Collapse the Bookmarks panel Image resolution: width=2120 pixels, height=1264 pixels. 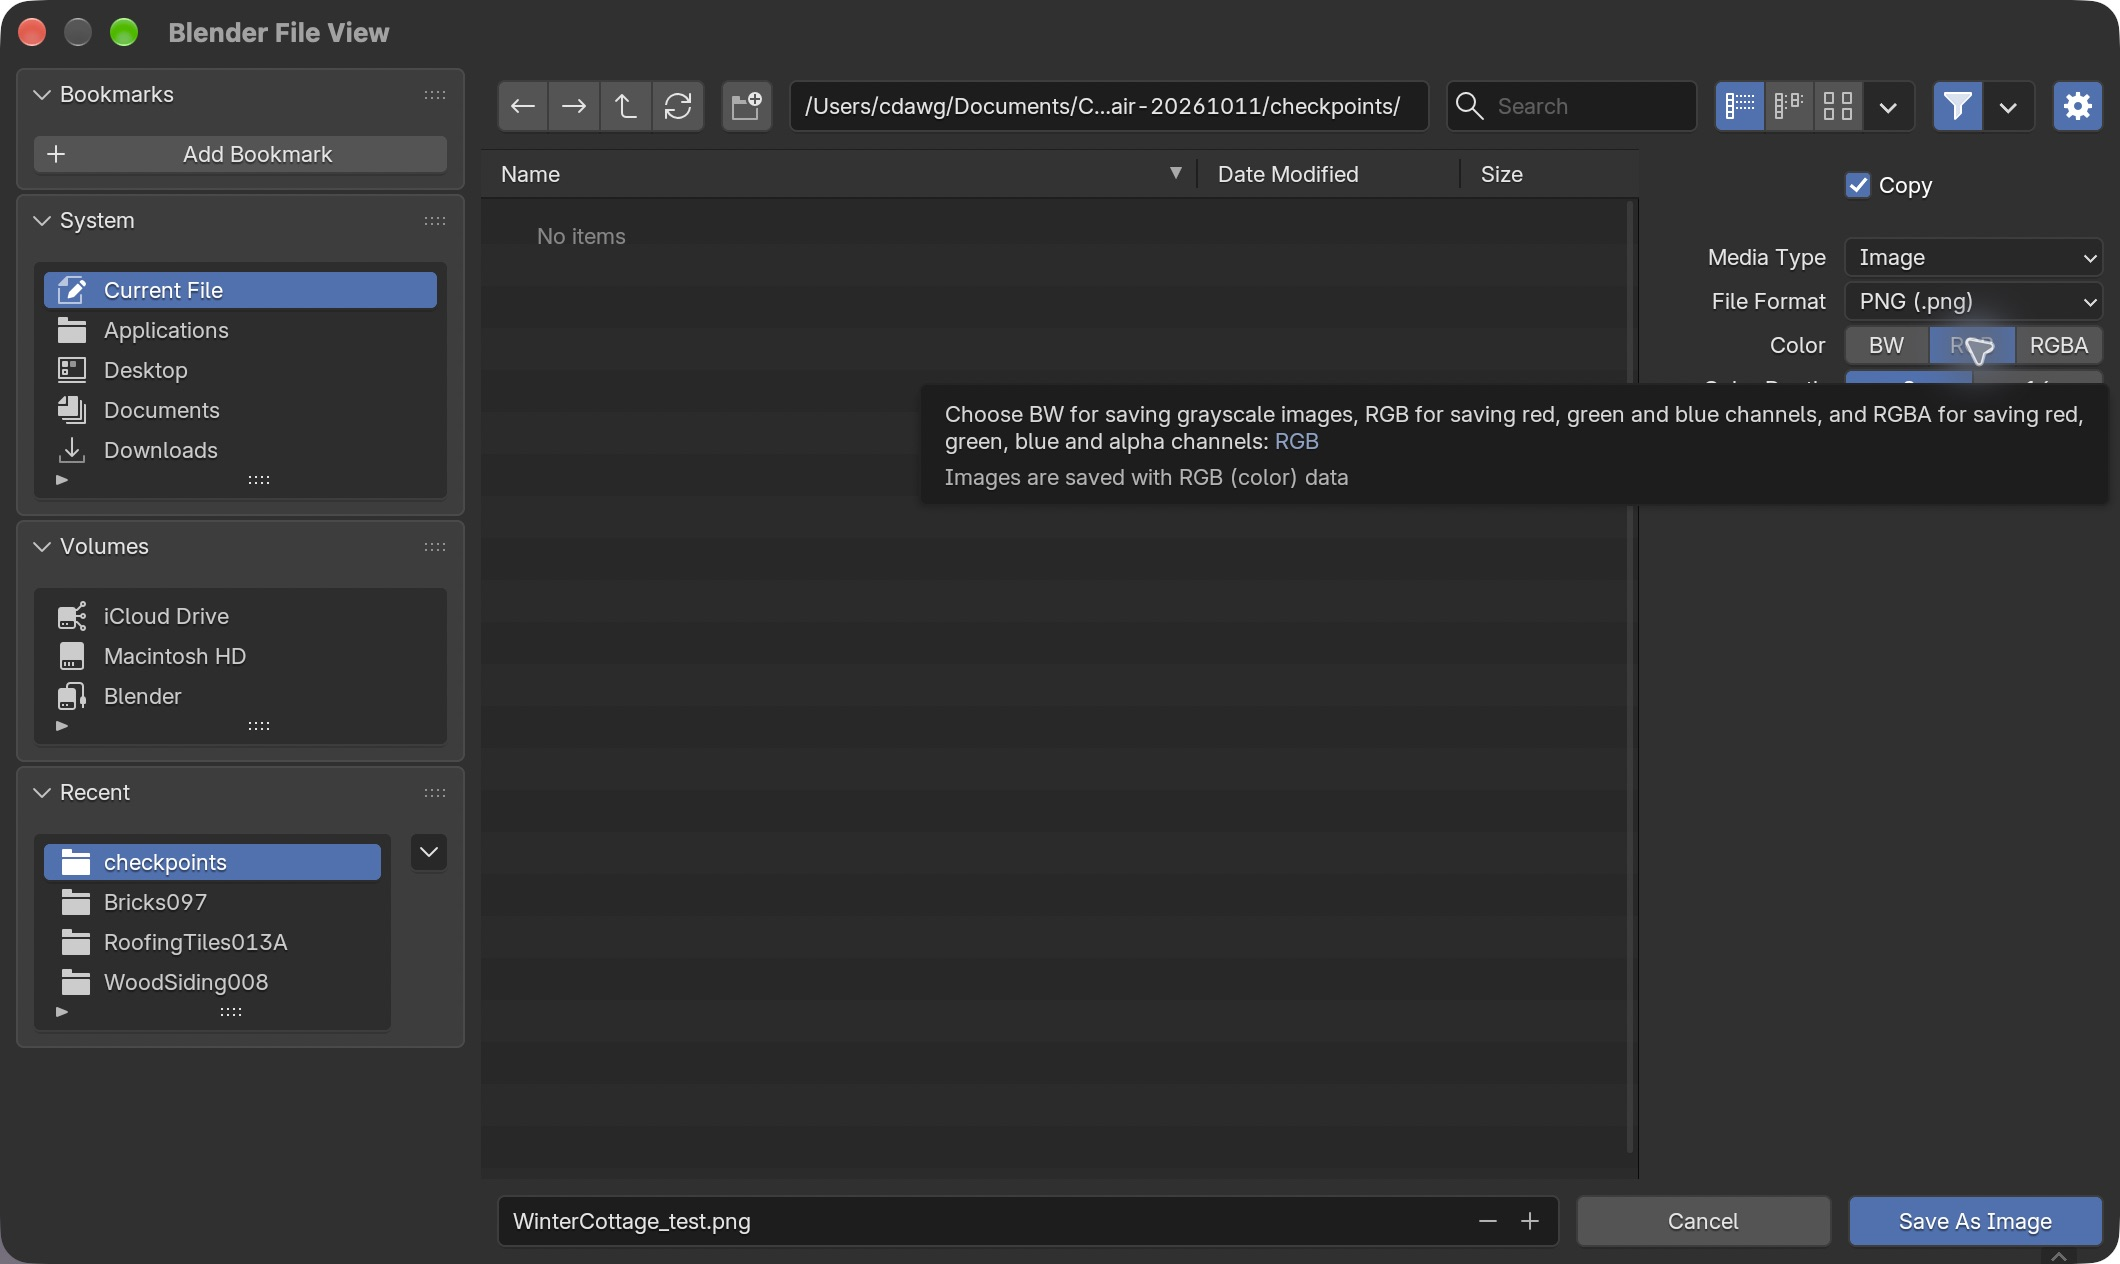pyautogui.click(x=42, y=94)
